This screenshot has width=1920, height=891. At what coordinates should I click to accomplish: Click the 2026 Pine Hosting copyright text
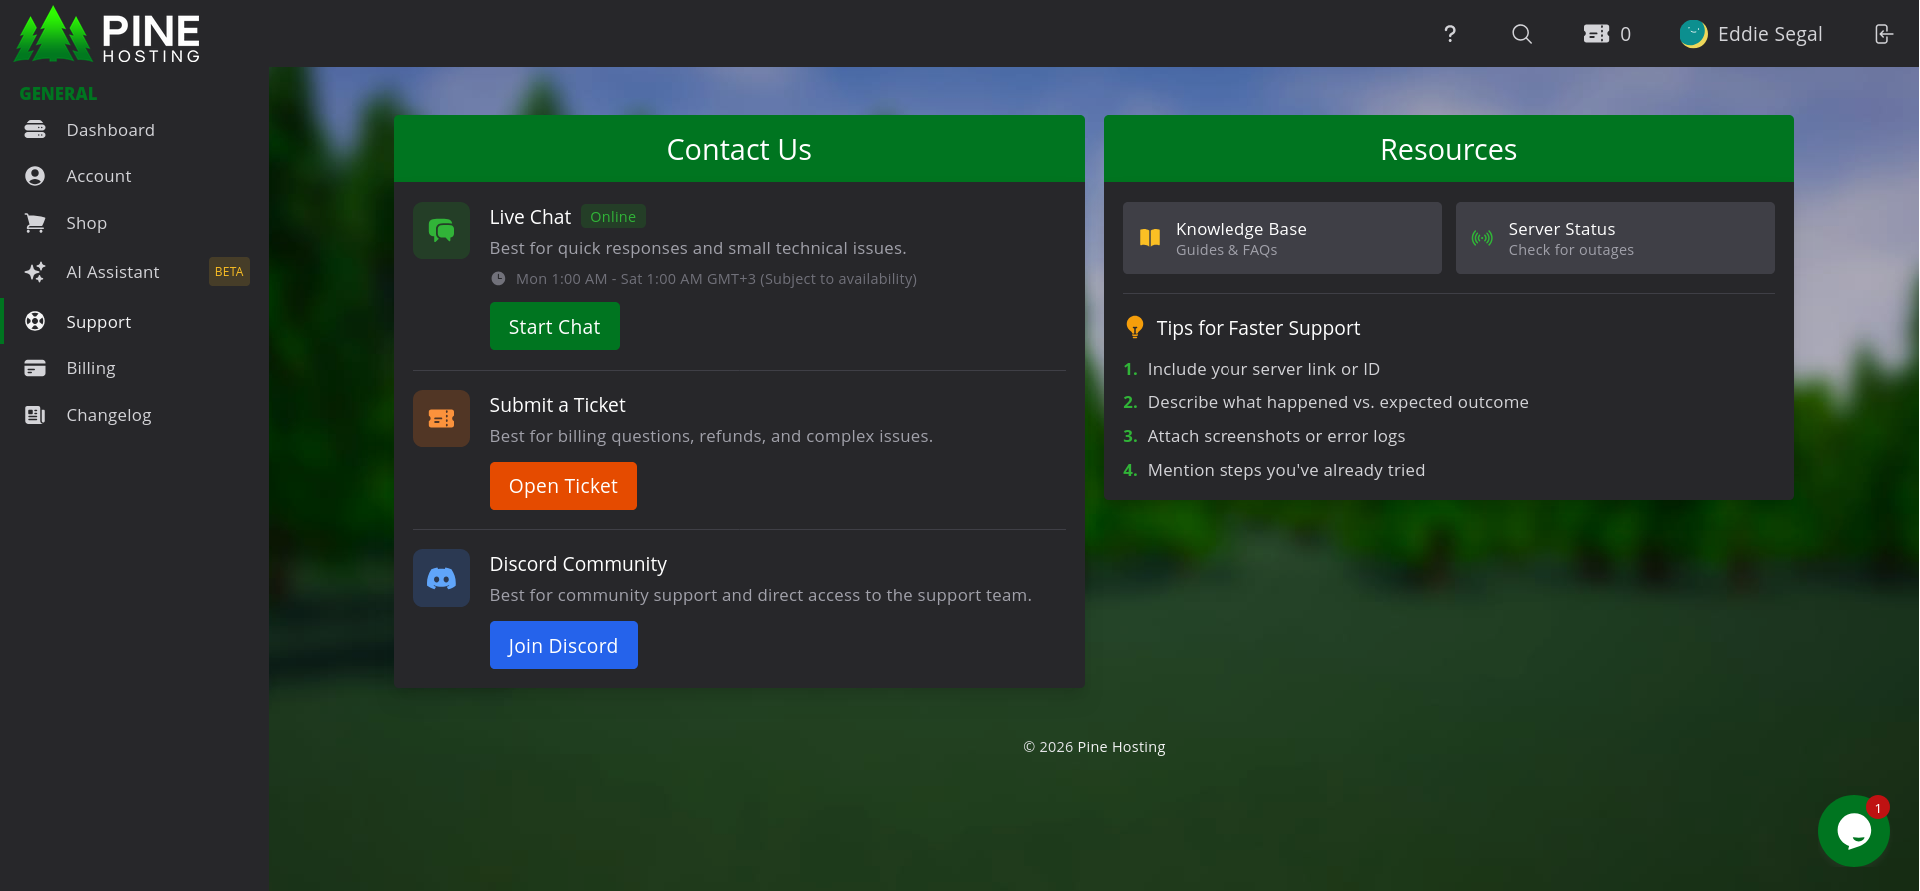[1094, 747]
